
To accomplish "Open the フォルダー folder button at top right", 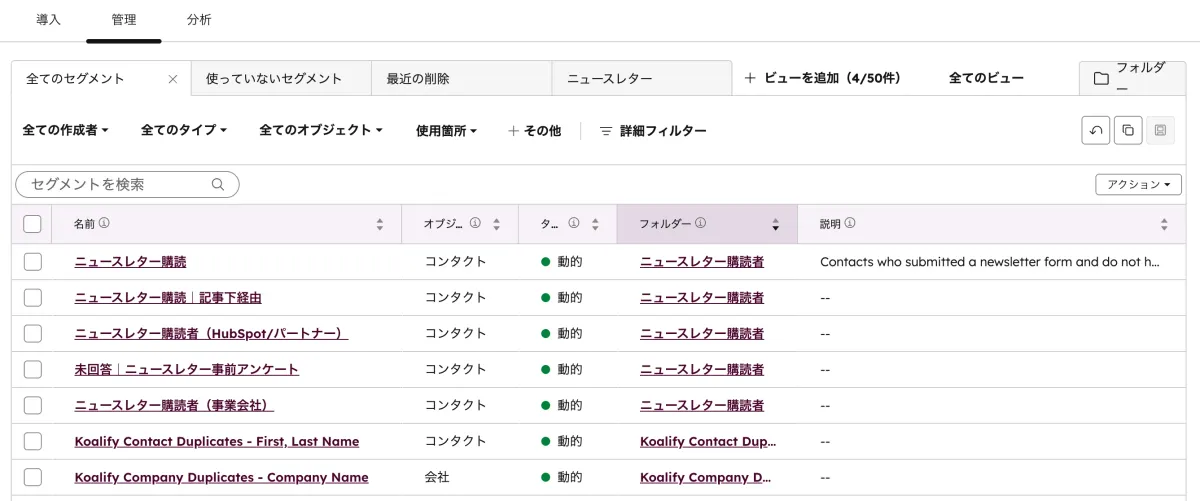I will (1132, 78).
